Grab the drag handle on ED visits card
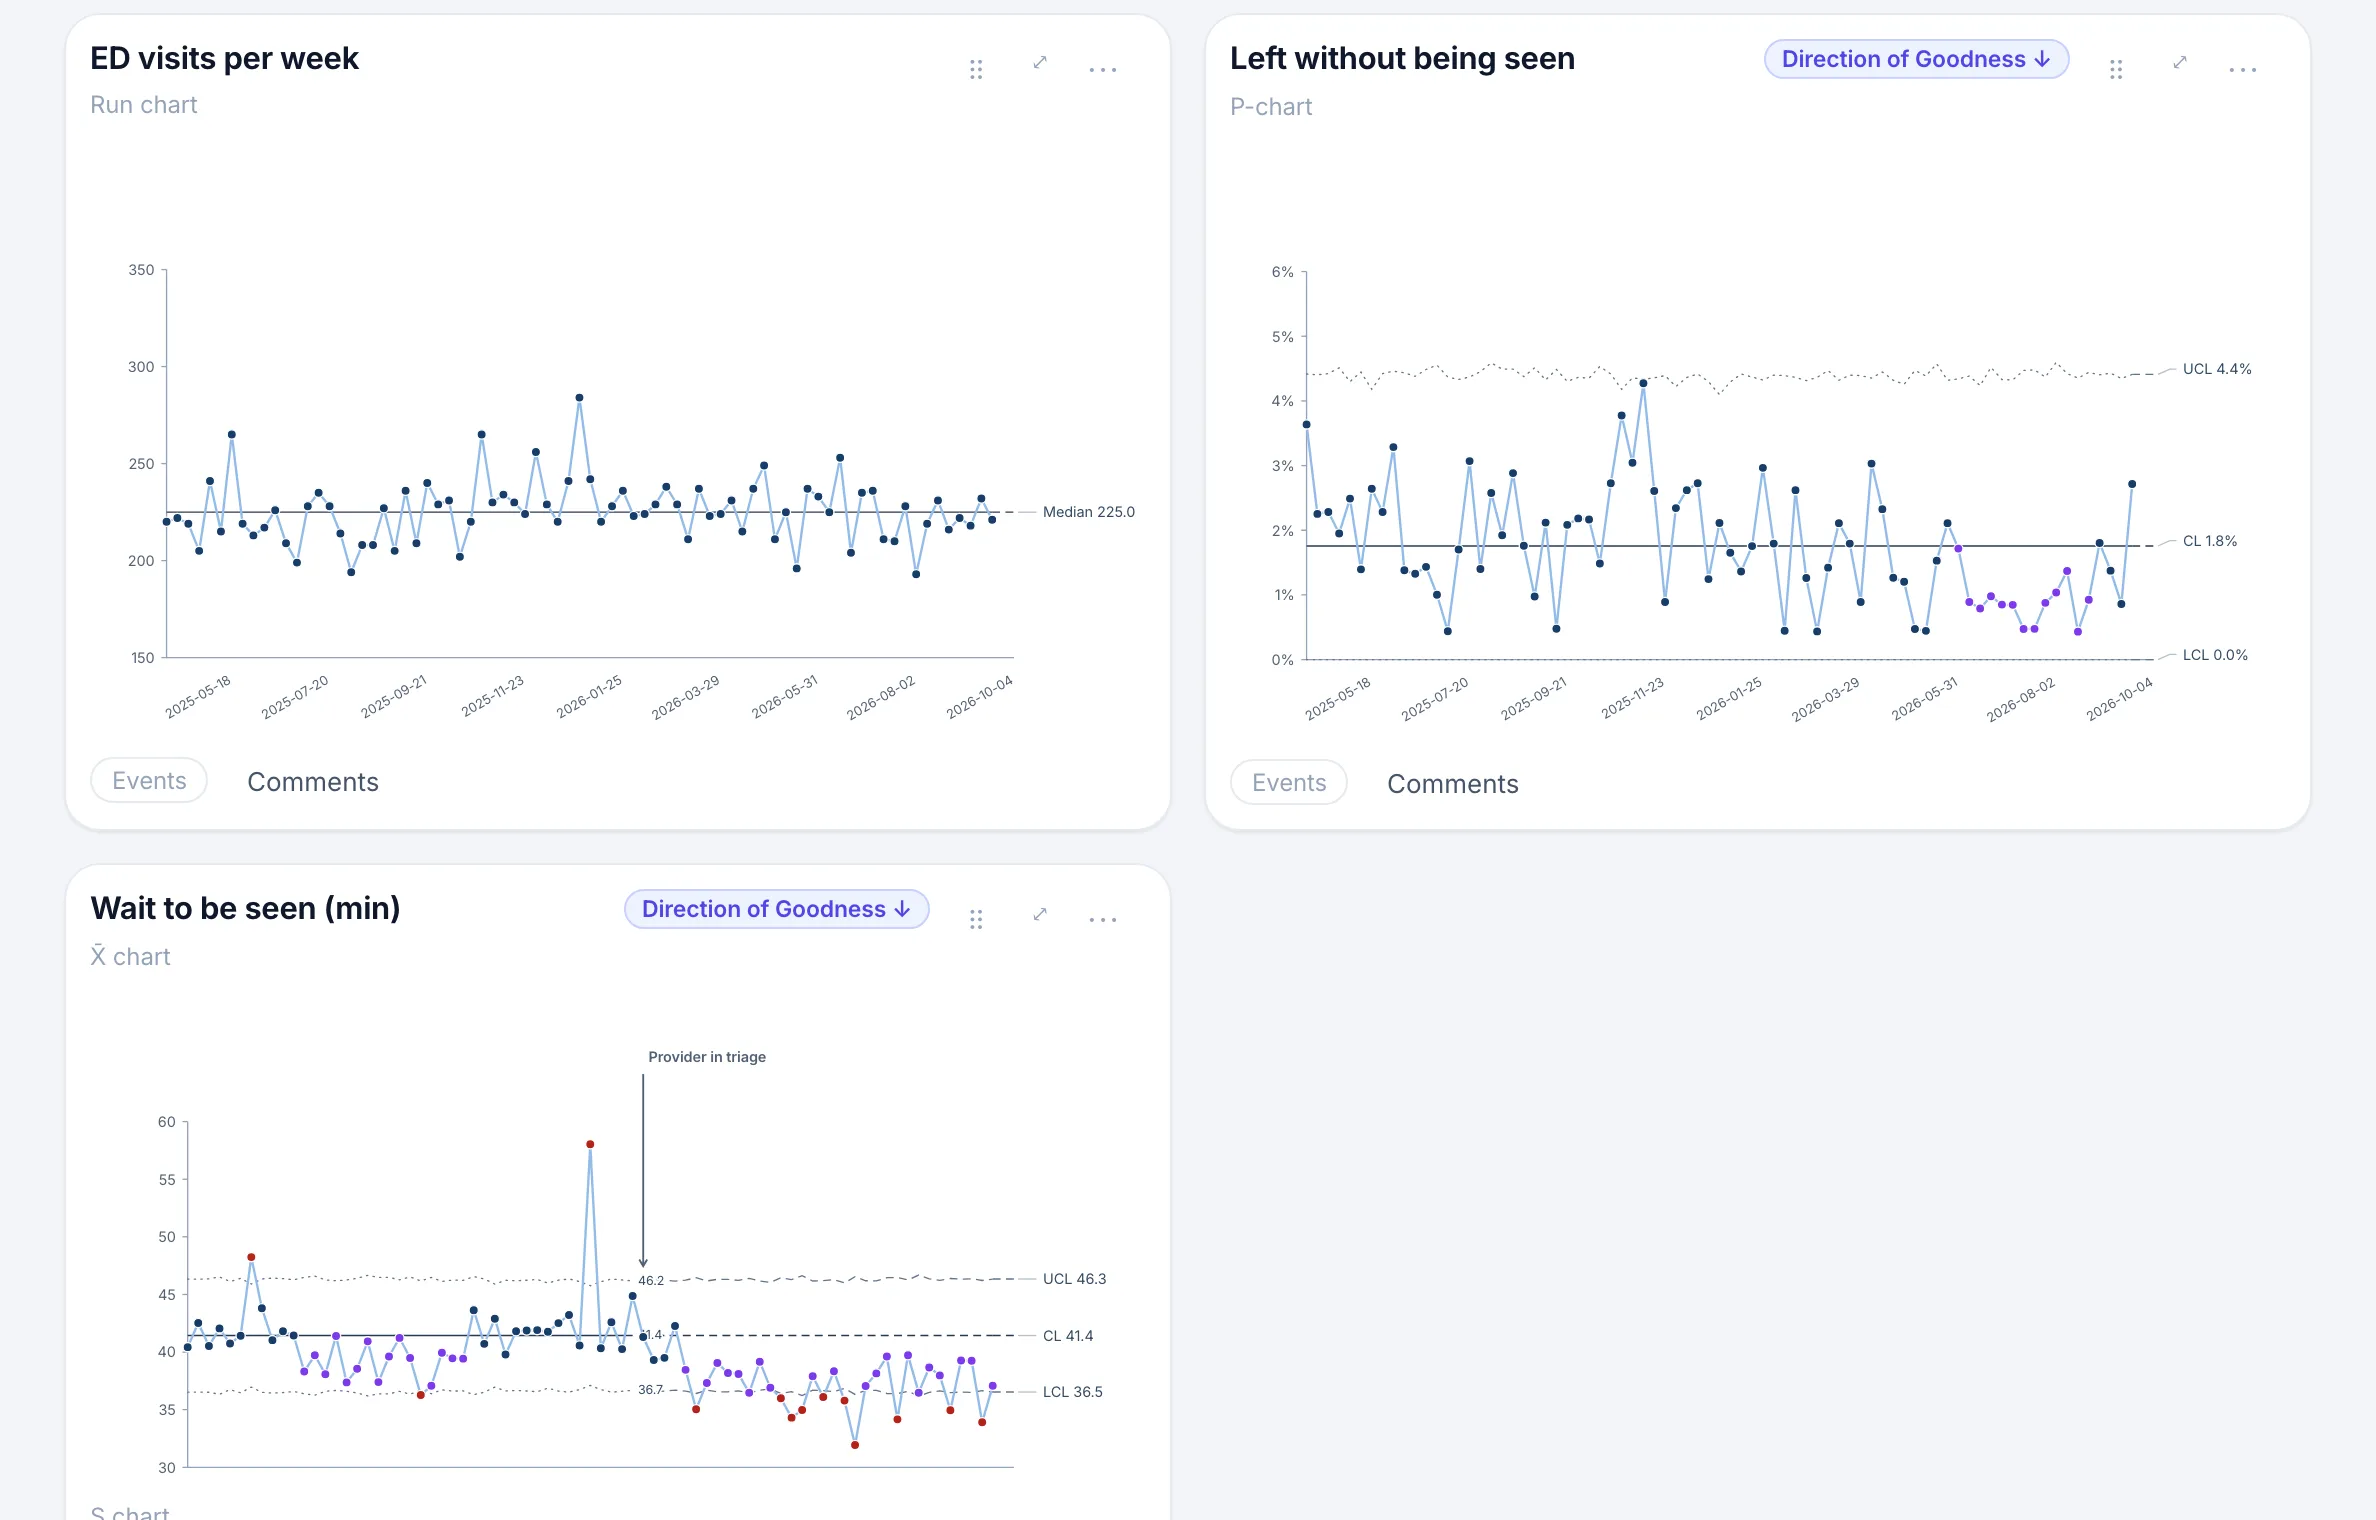 [x=976, y=69]
